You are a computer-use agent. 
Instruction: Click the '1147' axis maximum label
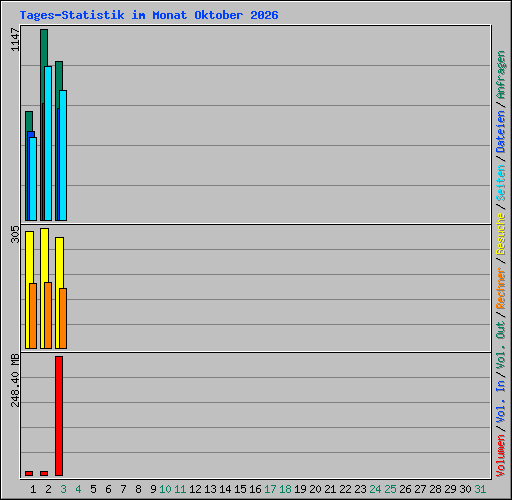coord(15,39)
